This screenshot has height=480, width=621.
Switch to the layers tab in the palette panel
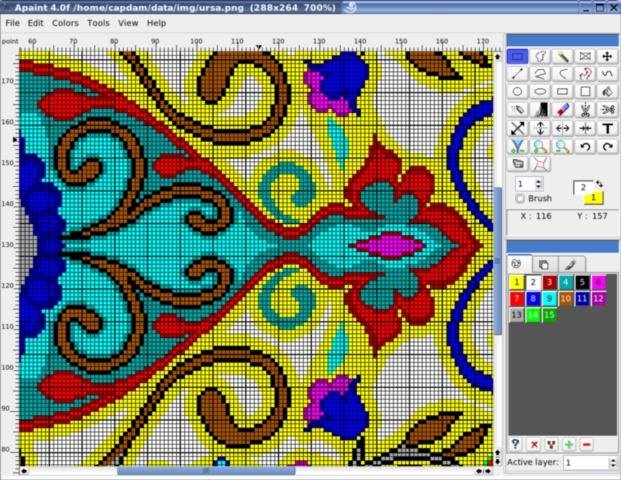click(x=544, y=264)
